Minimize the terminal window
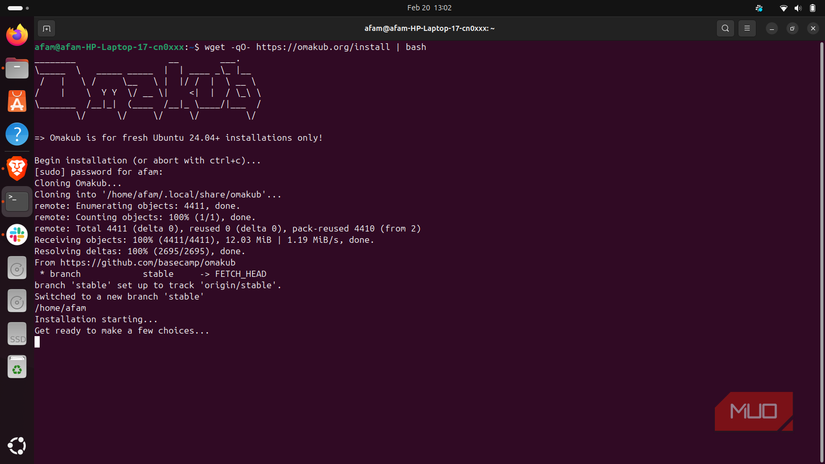The height and width of the screenshot is (464, 825). pos(772,28)
